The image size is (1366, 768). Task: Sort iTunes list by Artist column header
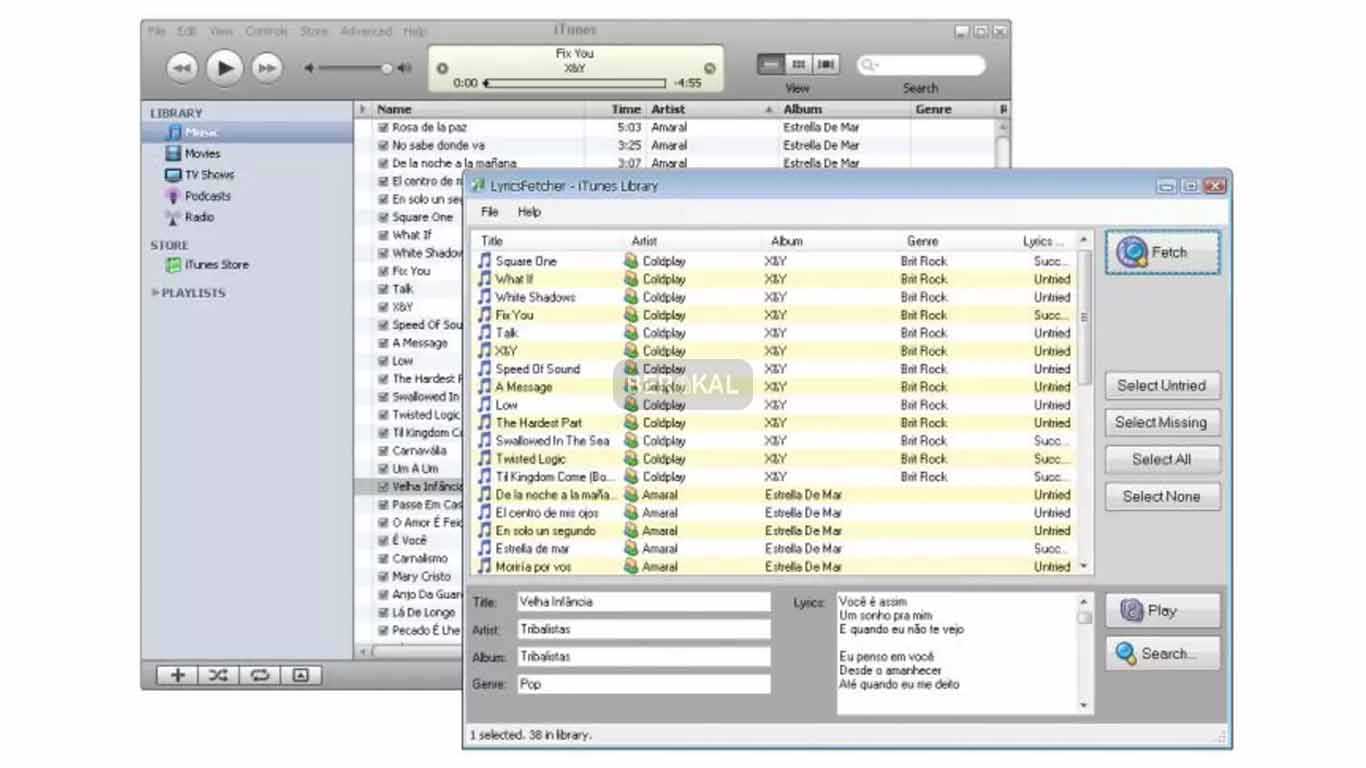click(x=711, y=110)
